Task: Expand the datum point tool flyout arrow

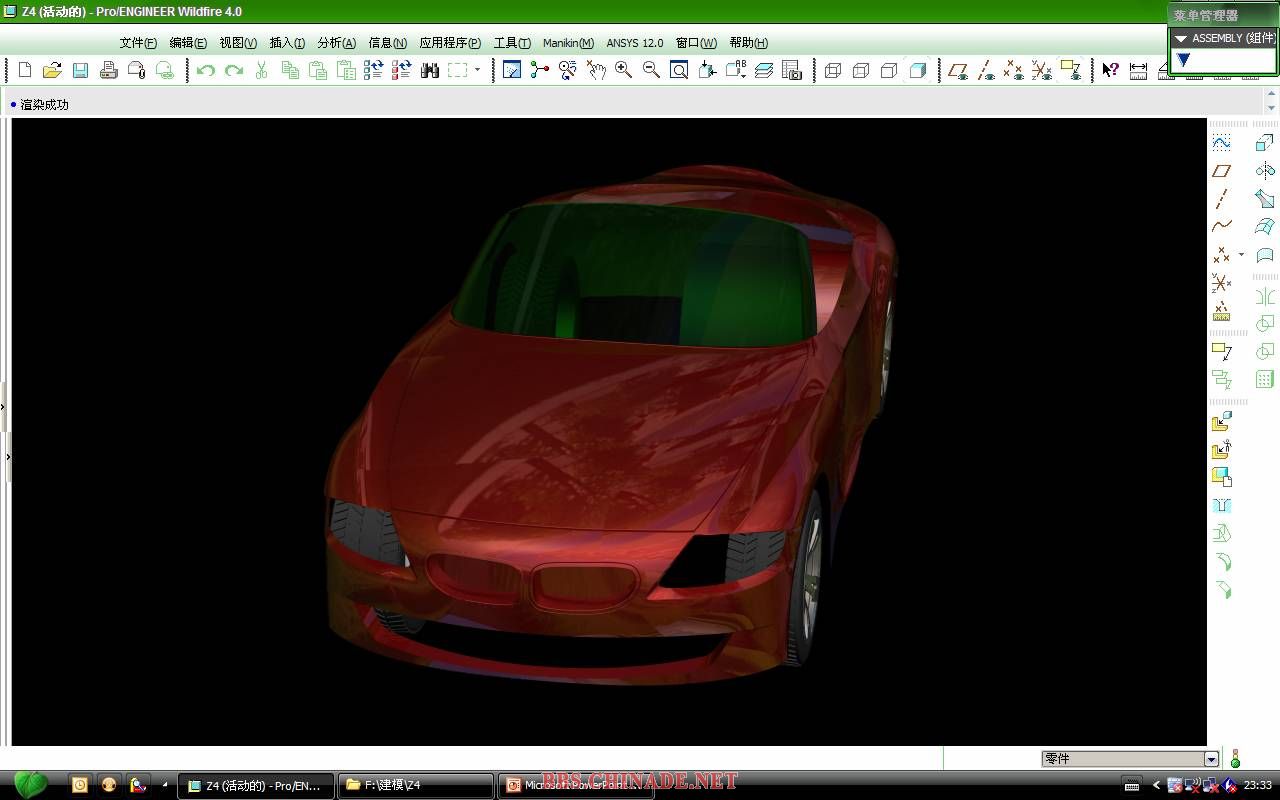Action: [x=1241, y=255]
